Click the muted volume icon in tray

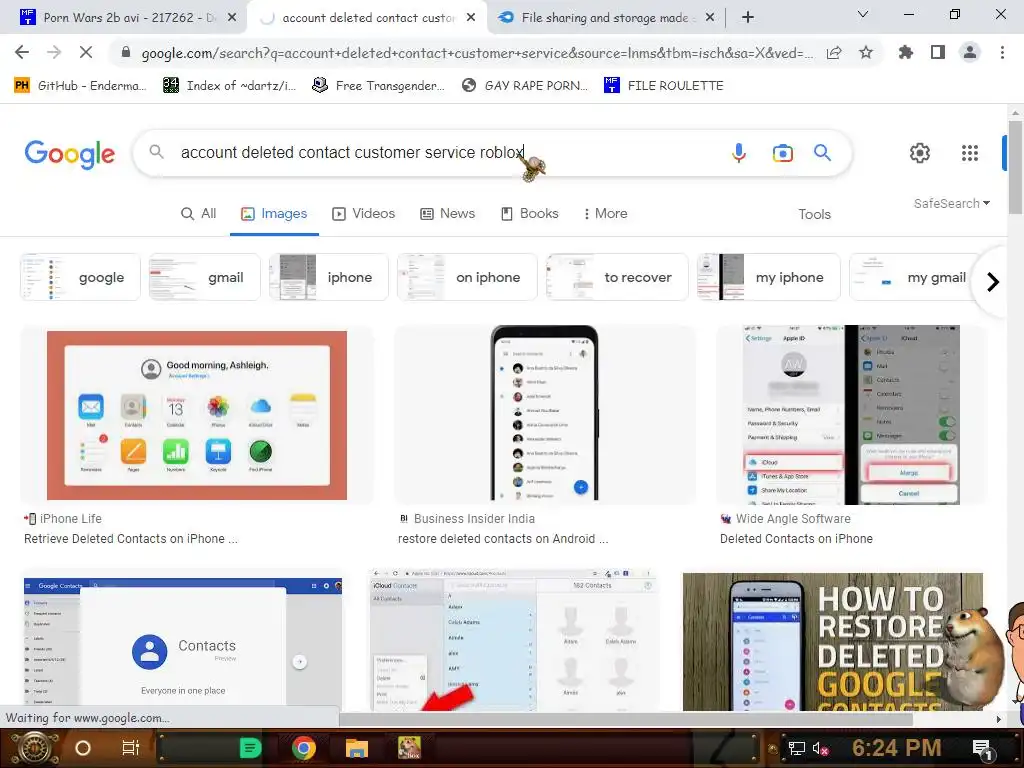tap(819, 748)
